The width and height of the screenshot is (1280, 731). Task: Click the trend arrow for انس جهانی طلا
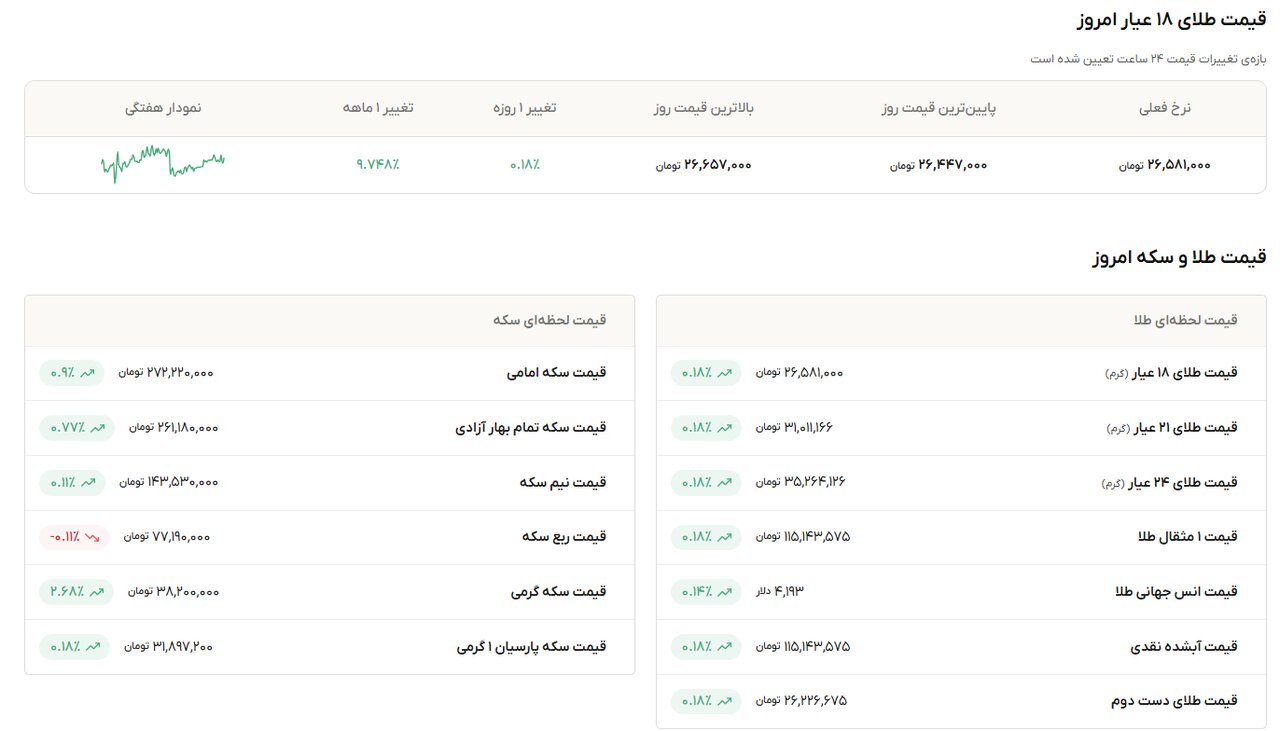click(x=725, y=591)
